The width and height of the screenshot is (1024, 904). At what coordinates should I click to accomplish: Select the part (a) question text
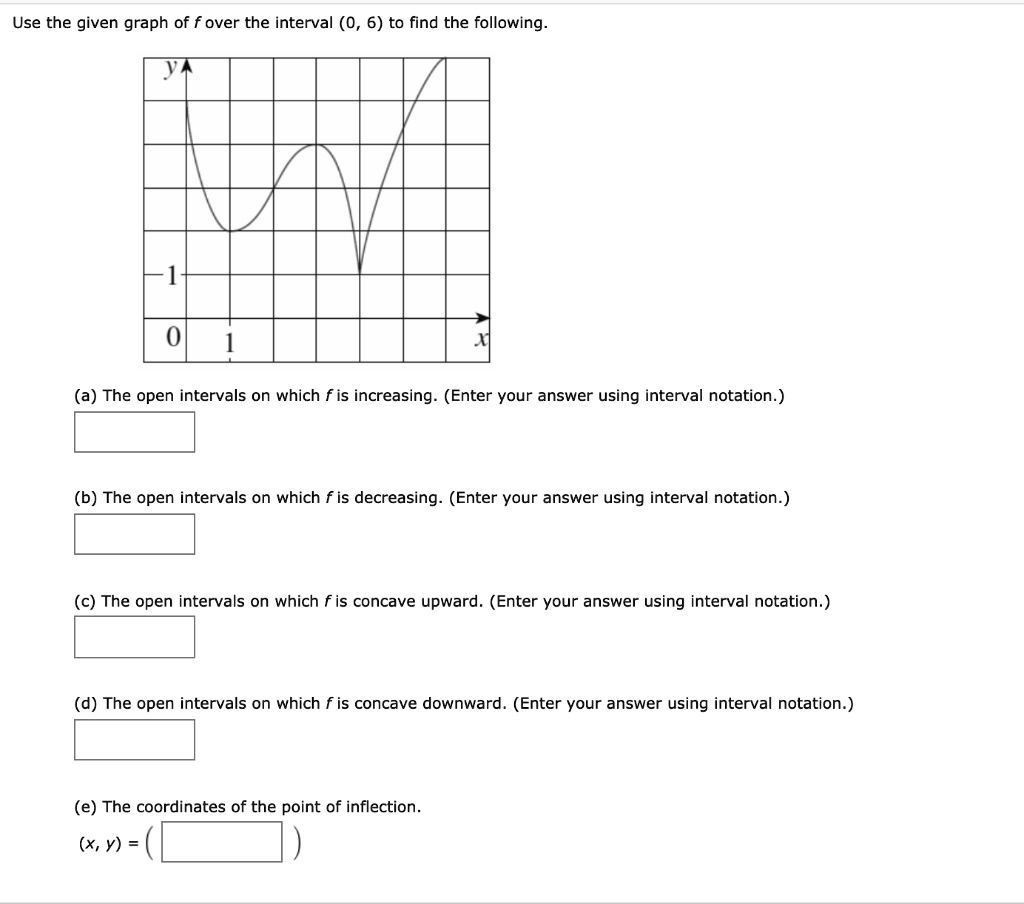[430, 395]
